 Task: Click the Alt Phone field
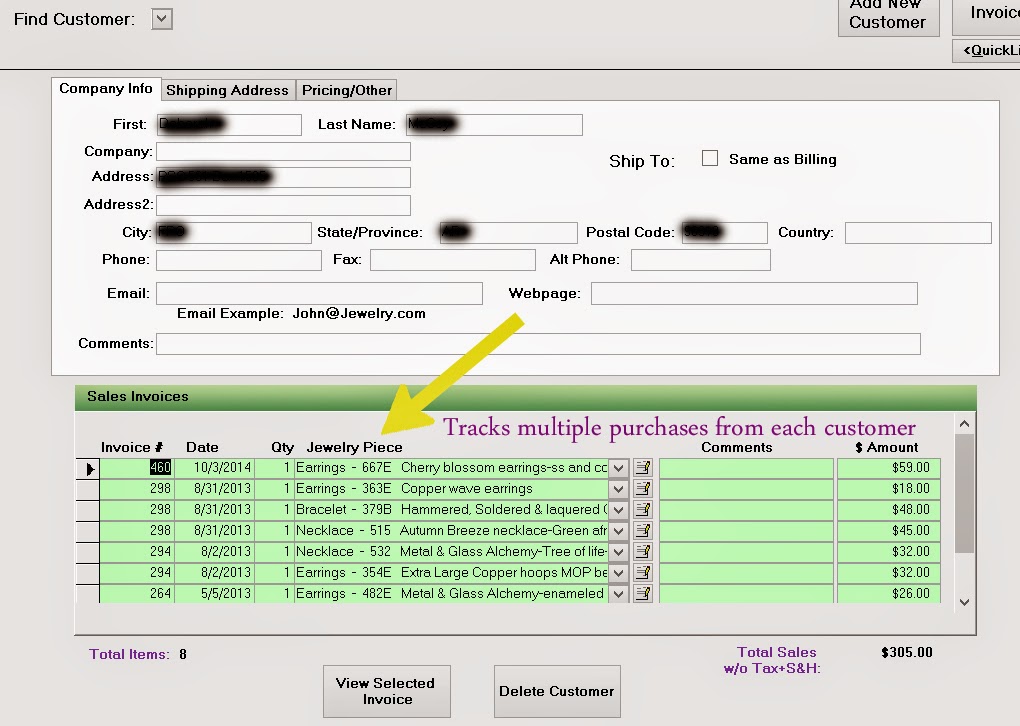pos(701,260)
